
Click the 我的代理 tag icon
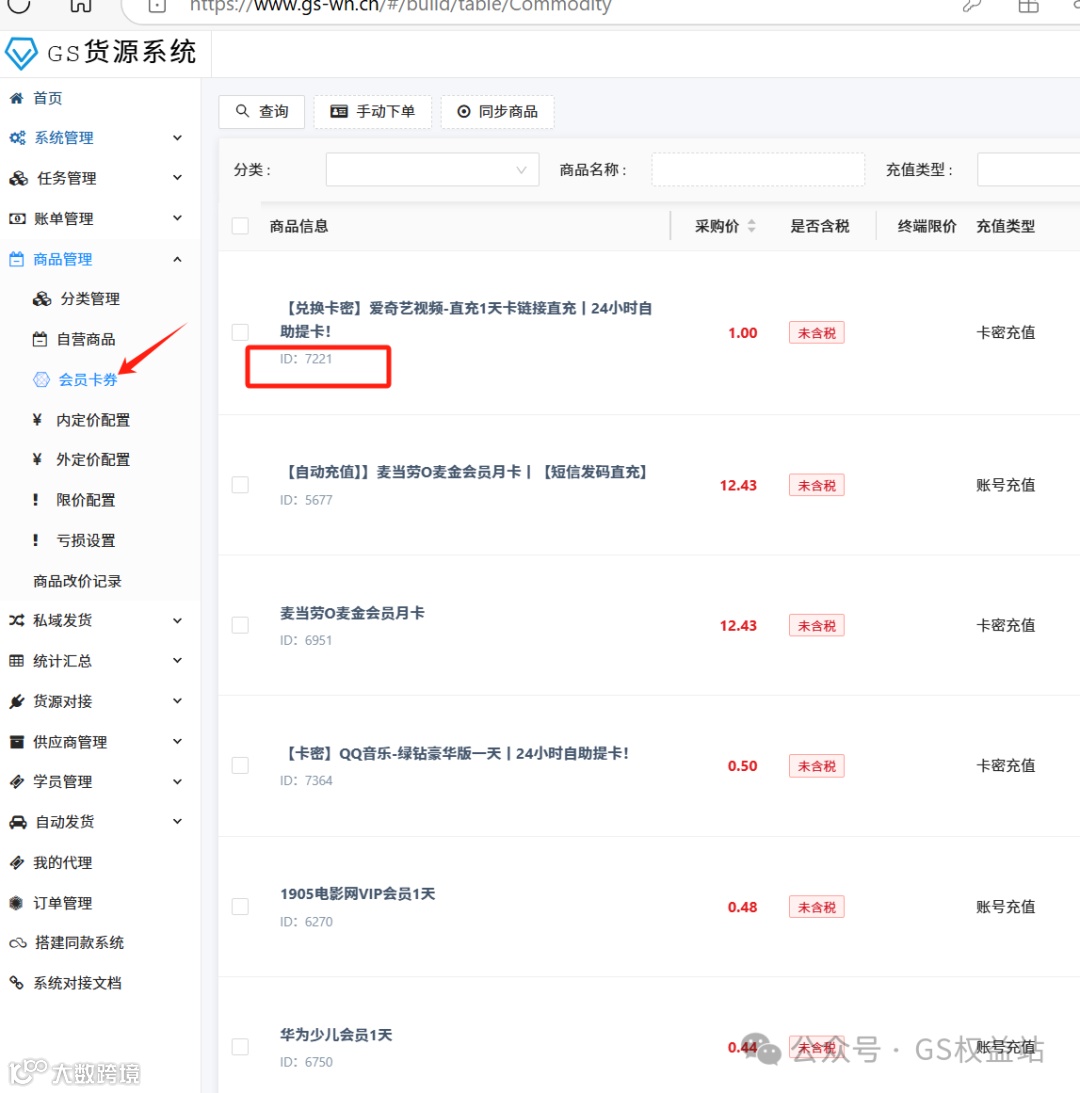pos(17,863)
